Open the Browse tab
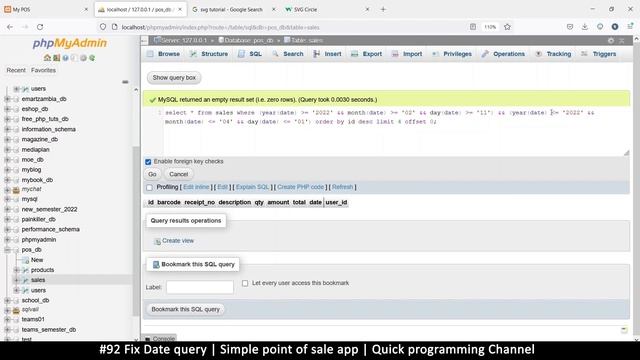The width and height of the screenshot is (640, 360). (164, 54)
